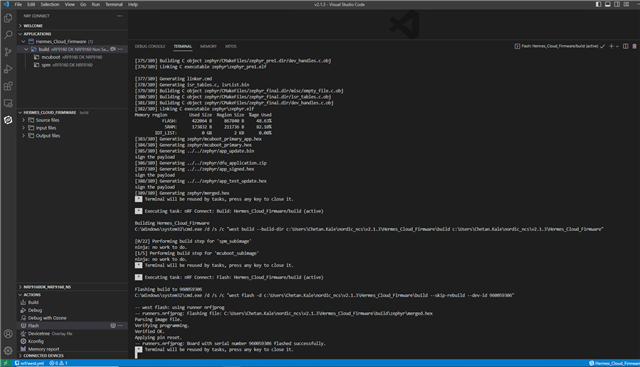Add a new terminal with plus icon

611,47
